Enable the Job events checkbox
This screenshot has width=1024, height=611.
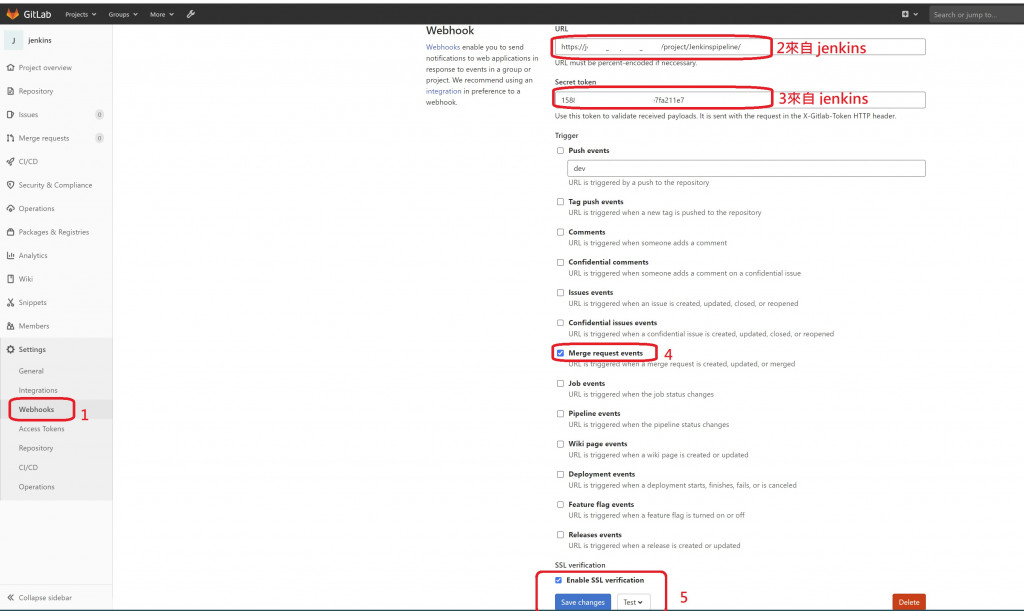pyautogui.click(x=560, y=383)
